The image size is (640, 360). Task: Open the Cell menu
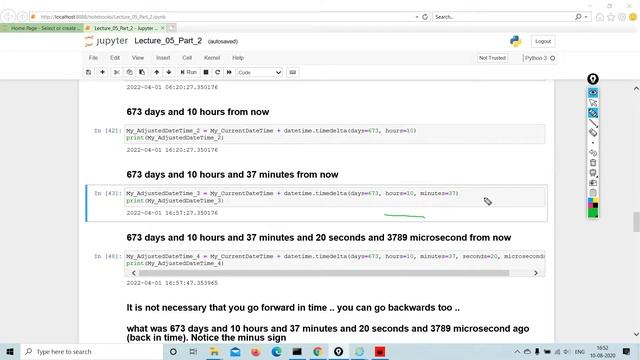pos(187,58)
